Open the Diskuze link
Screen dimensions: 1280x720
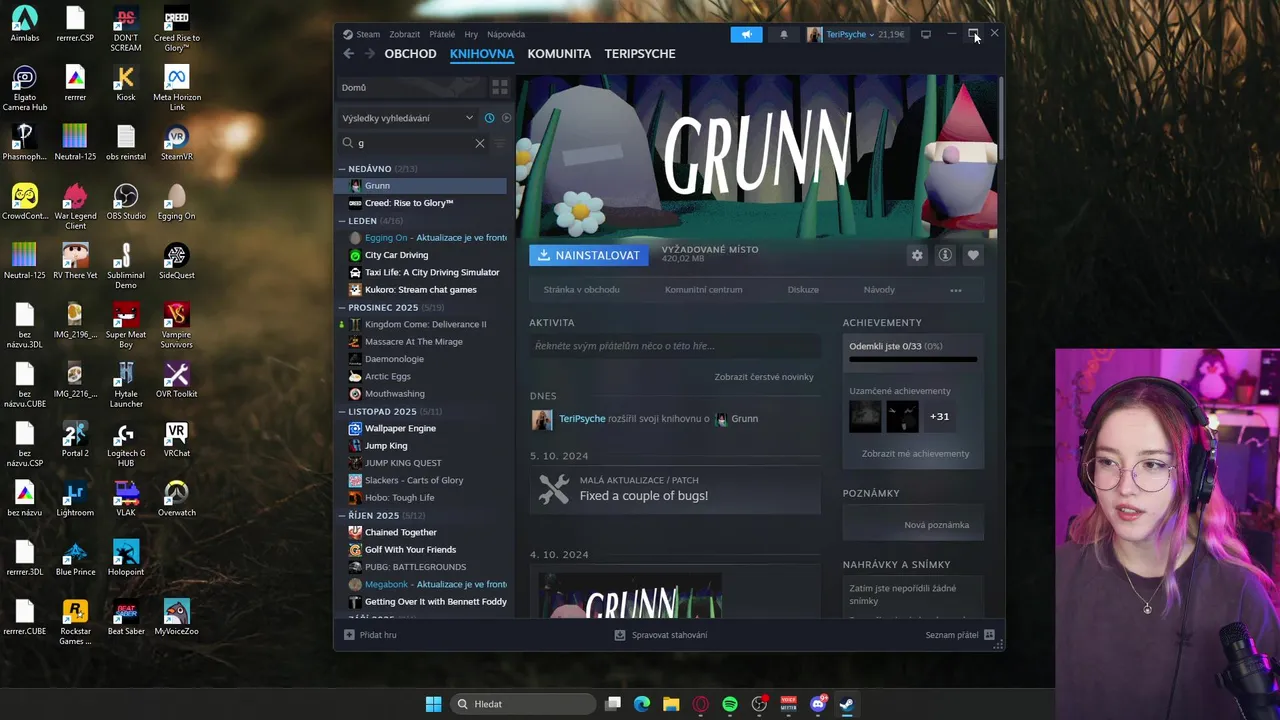point(803,290)
